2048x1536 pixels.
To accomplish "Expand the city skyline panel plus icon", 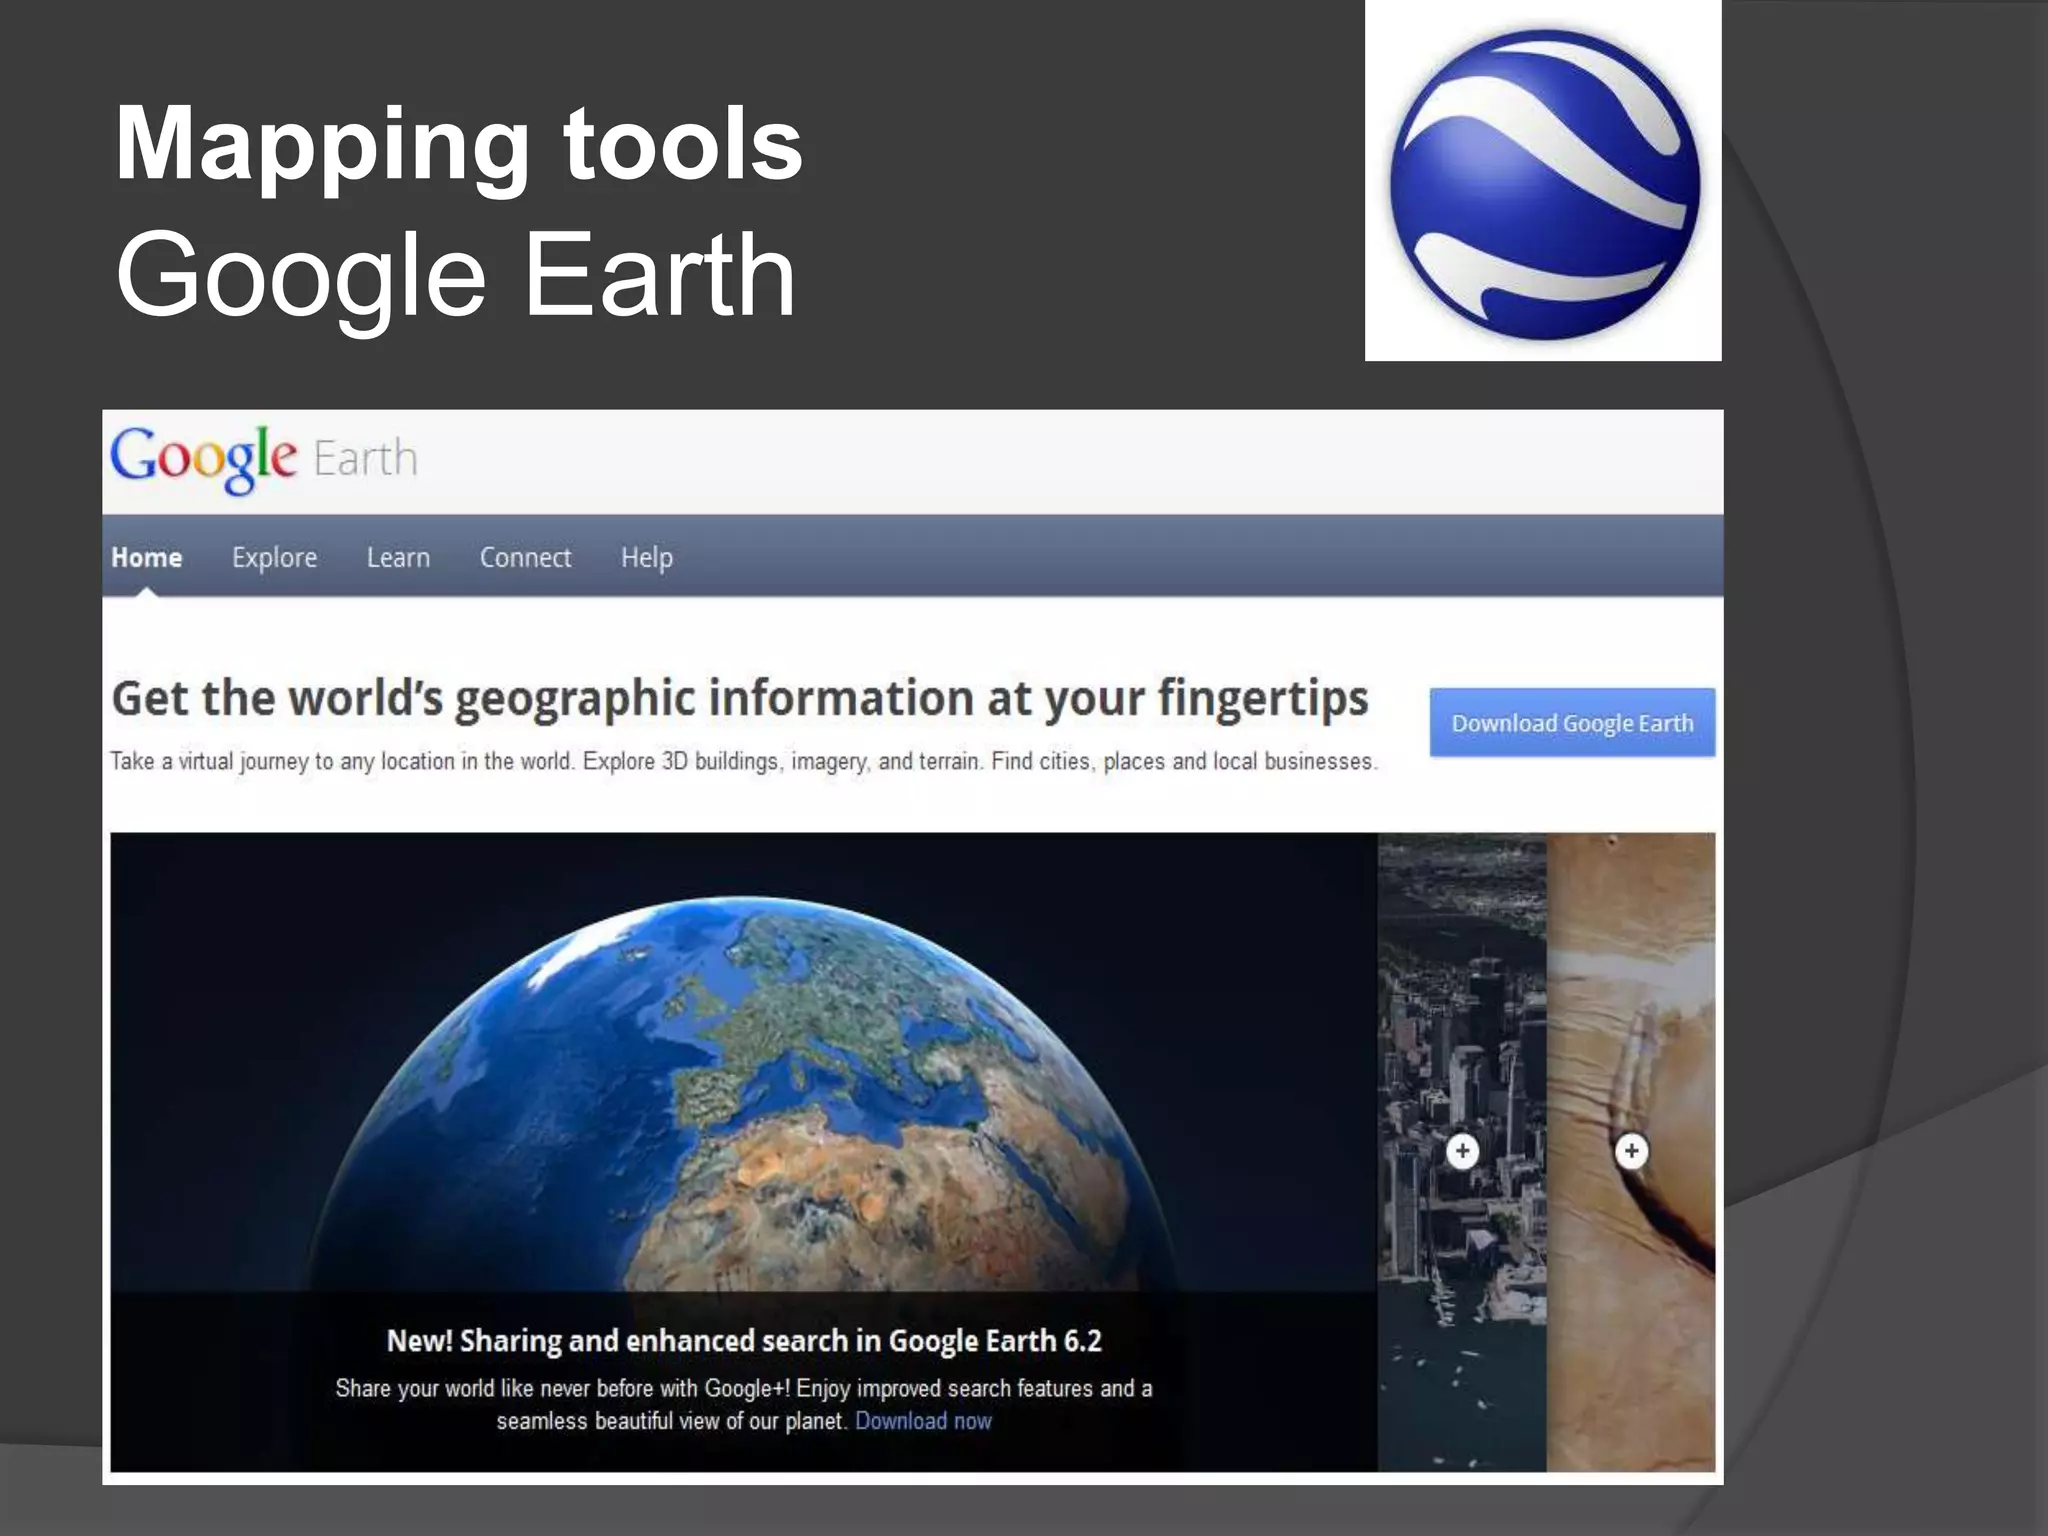I will 1462,1151.
